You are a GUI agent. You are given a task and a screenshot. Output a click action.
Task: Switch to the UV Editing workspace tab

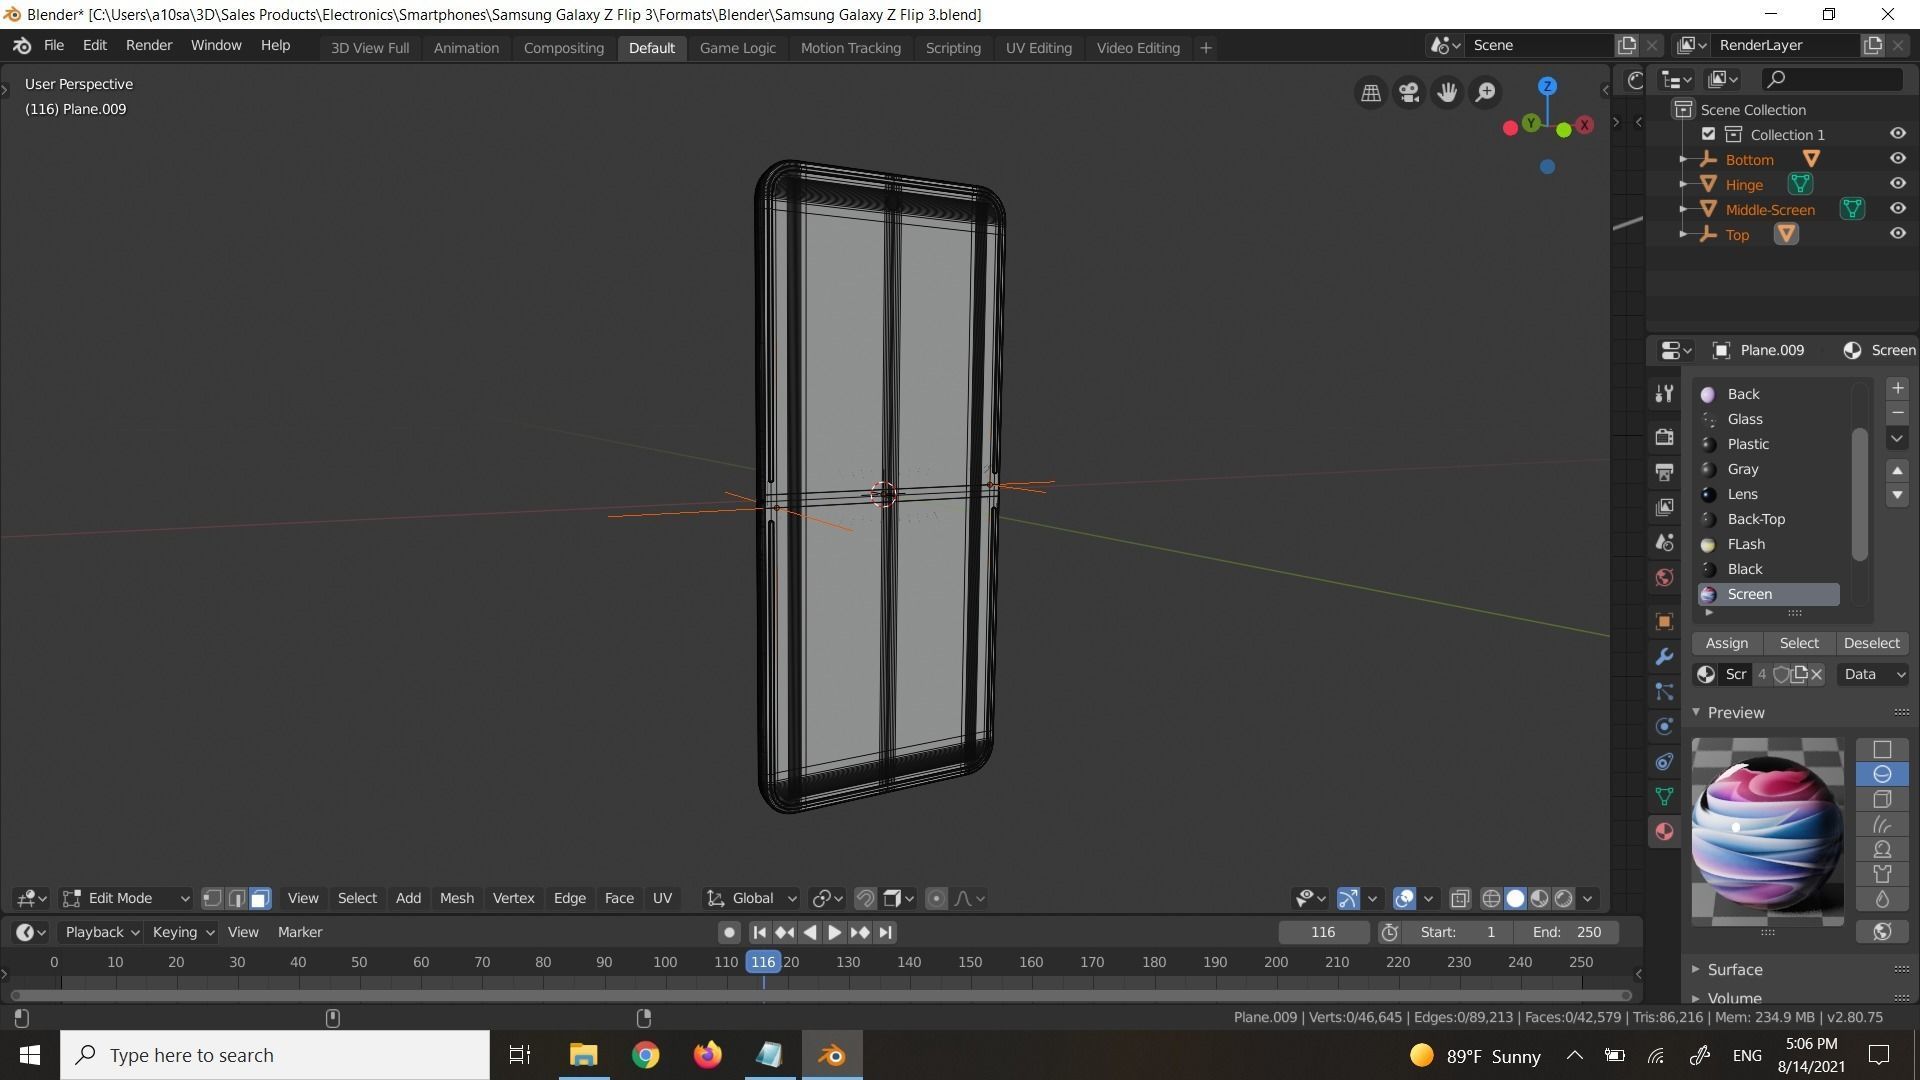pyautogui.click(x=1038, y=47)
